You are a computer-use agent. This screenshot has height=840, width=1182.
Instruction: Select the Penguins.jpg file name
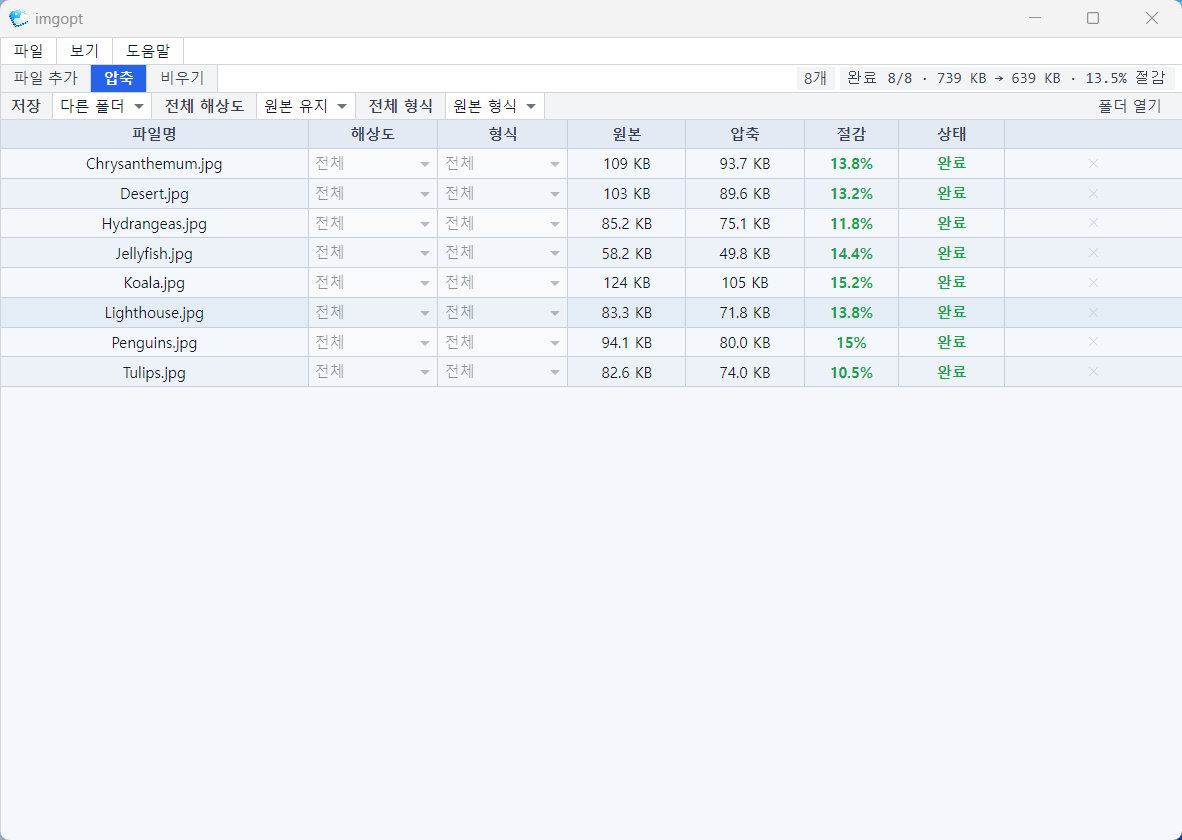[x=154, y=342]
